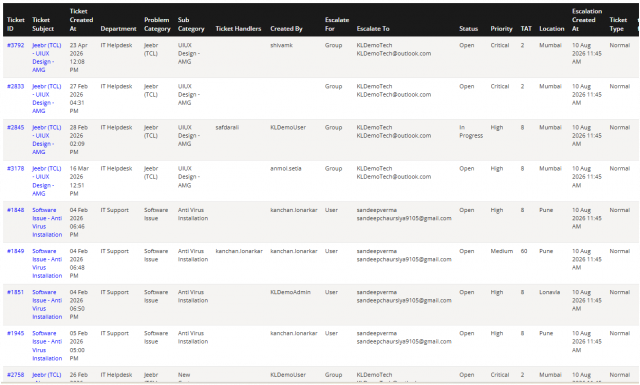
Task: Open ticket #3178 link
Action: tap(16, 169)
